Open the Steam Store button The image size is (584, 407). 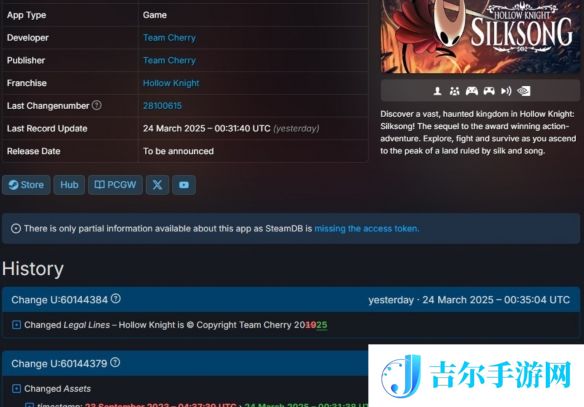26,185
